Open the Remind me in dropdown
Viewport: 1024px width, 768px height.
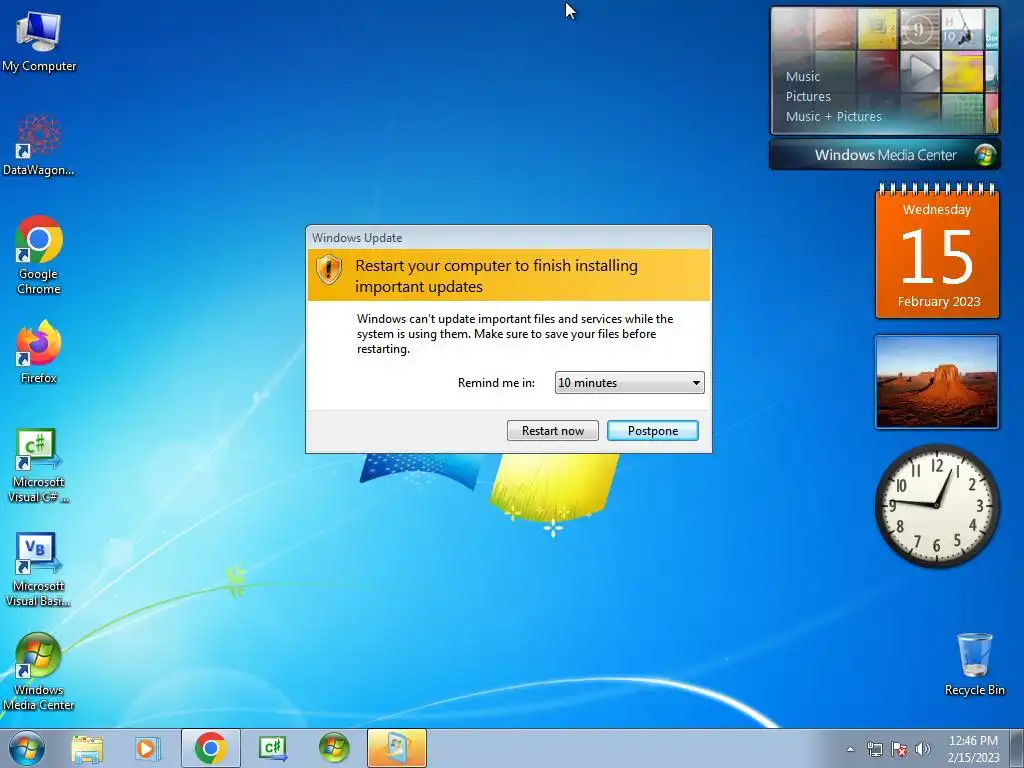click(630, 383)
